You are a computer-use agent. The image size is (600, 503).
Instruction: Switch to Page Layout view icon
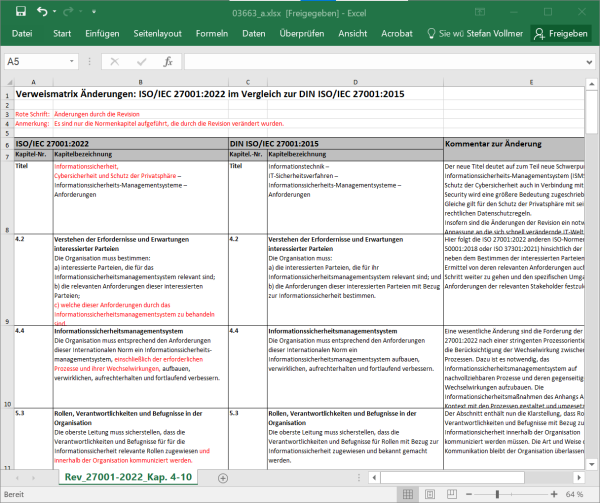431,495
